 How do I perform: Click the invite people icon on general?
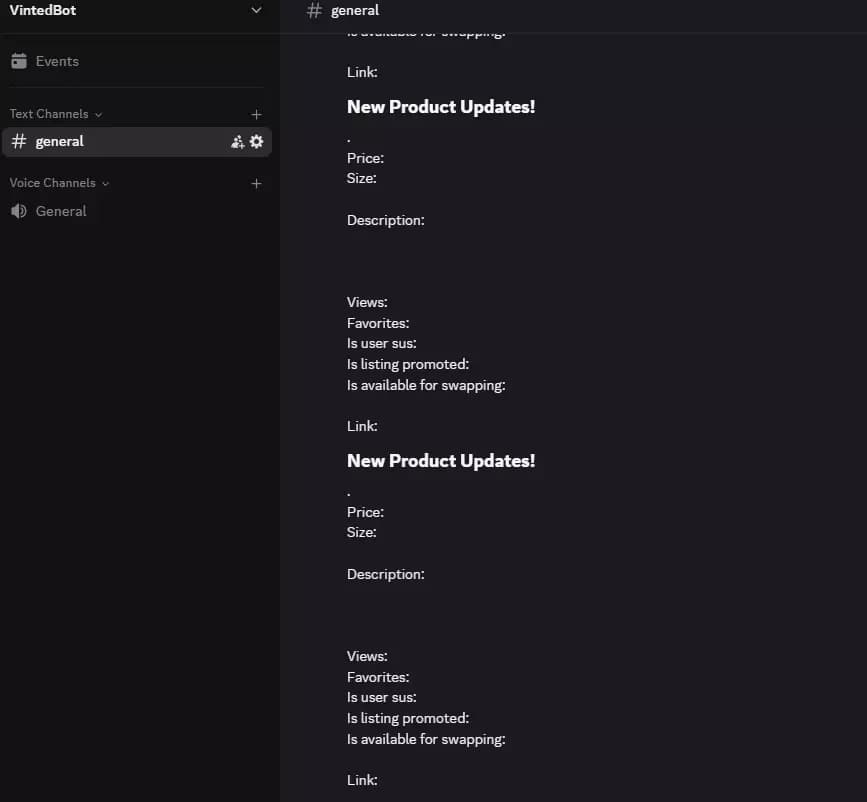(238, 142)
